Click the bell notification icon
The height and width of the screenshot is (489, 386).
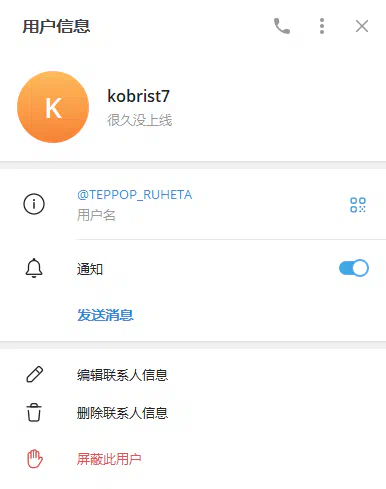pos(34,268)
